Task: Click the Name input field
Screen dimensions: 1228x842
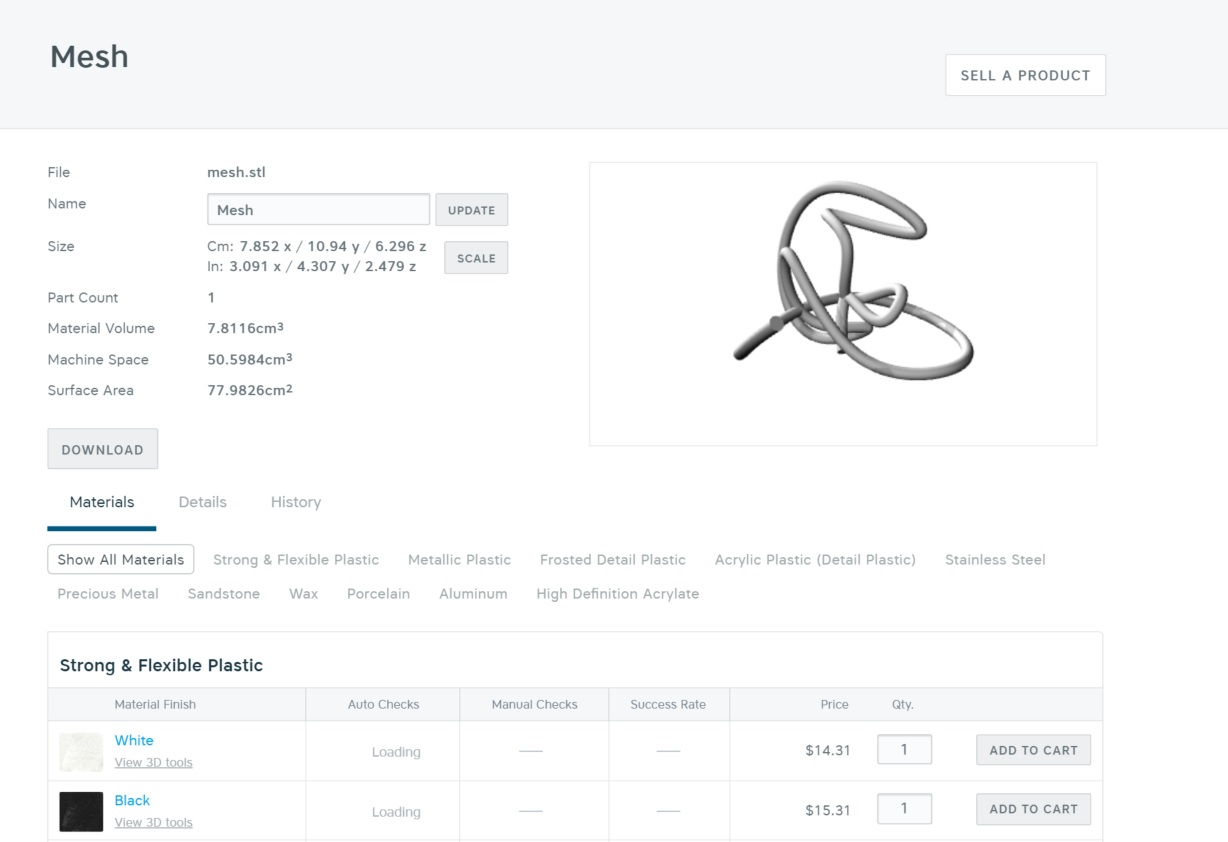Action: point(318,210)
